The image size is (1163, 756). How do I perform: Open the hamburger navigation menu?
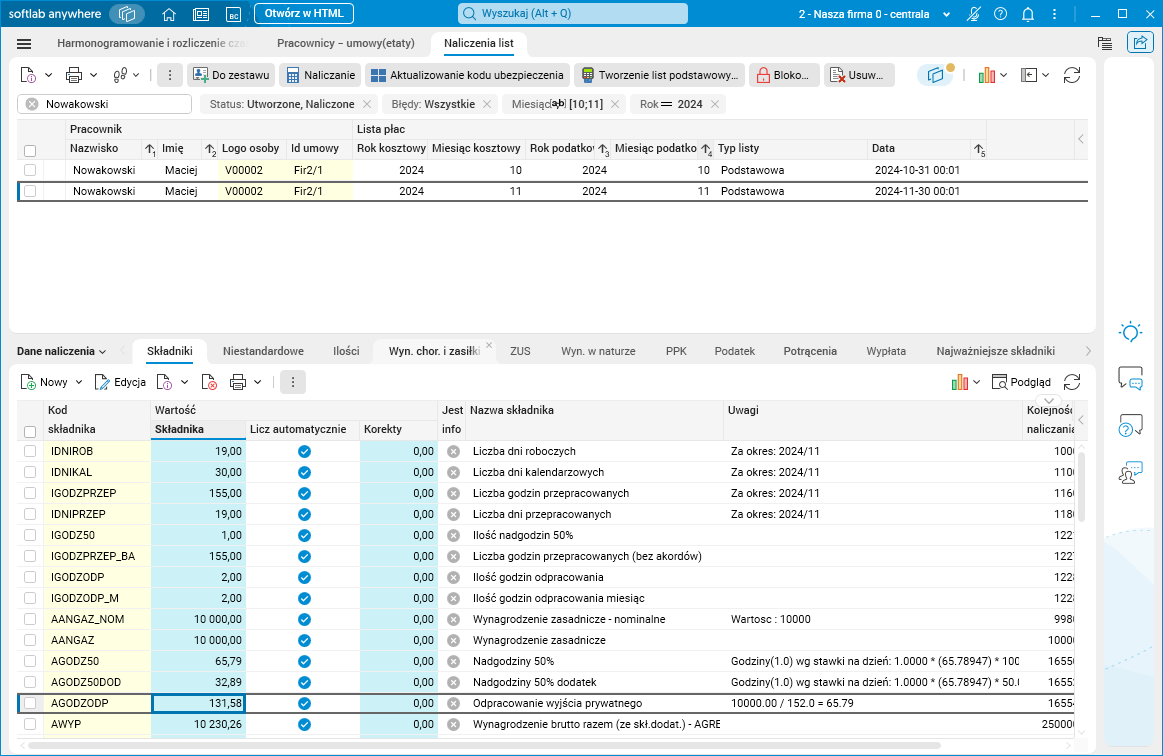coord(25,44)
